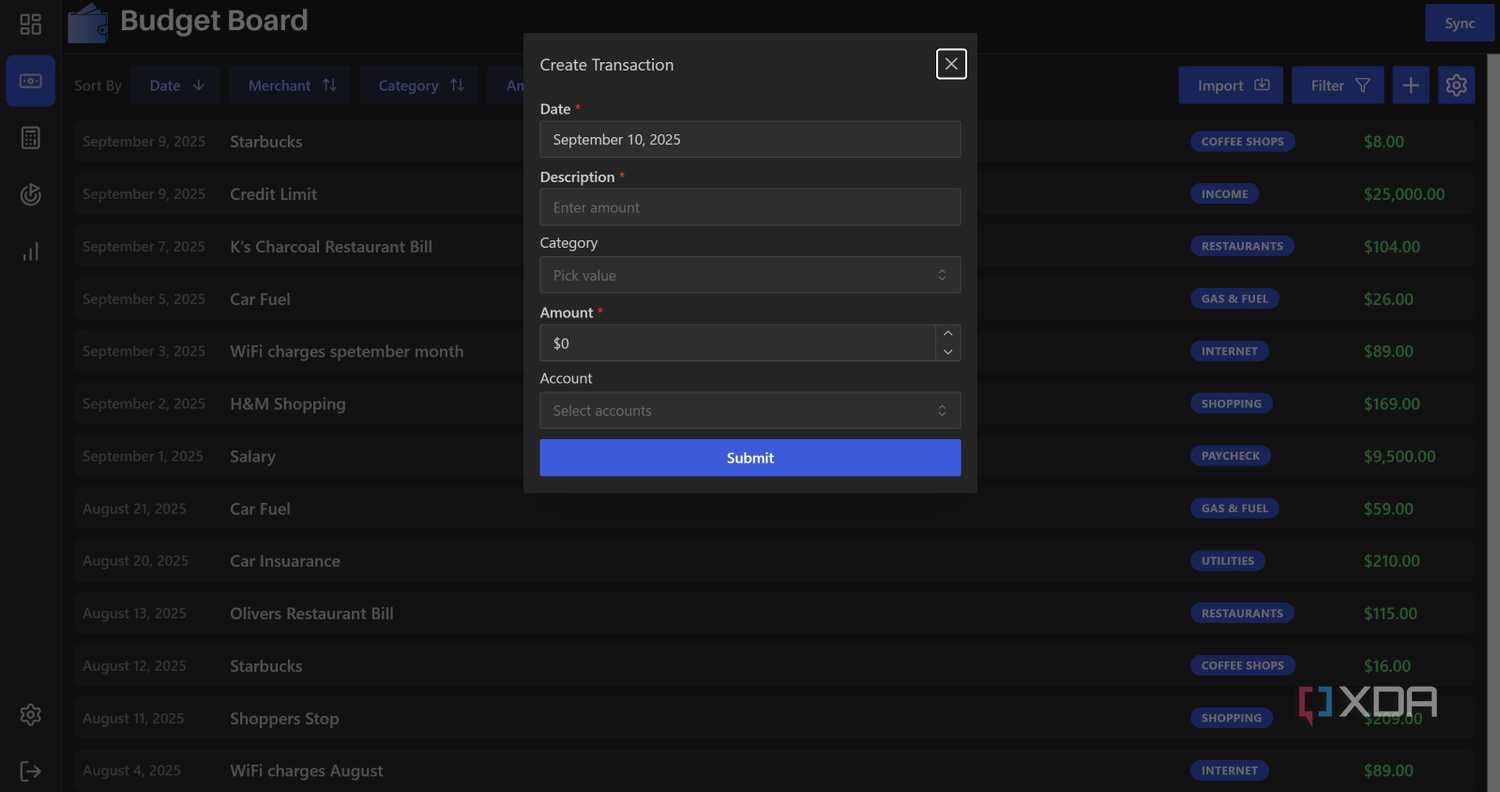Screen dimensions: 1500x792
Task: Click GAS & FUEL tag on September 5 row
Action: (1234, 299)
